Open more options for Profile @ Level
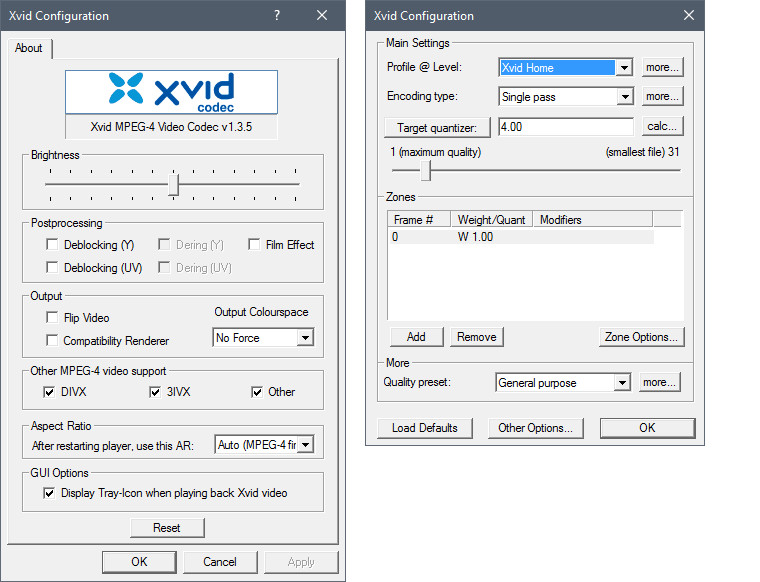The height and width of the screenshot is (582, 760). [663, 67]
